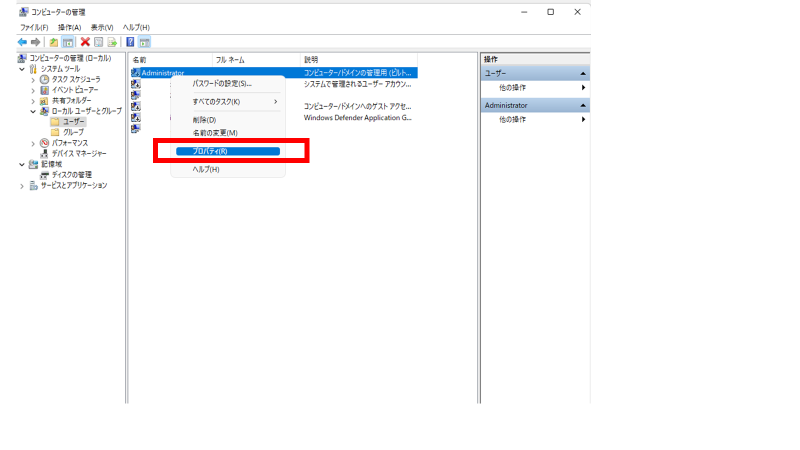Screen dimensions: 800x450
Task: Open Help via the blue question-mark toolbar icon
Action: (x=131, y=42)
